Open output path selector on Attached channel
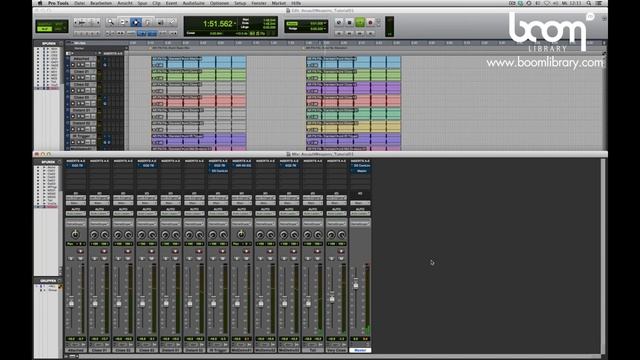Image resolution: width=640 pixels, height=360 pixels. pyautogui.click(x=76, y=203)
